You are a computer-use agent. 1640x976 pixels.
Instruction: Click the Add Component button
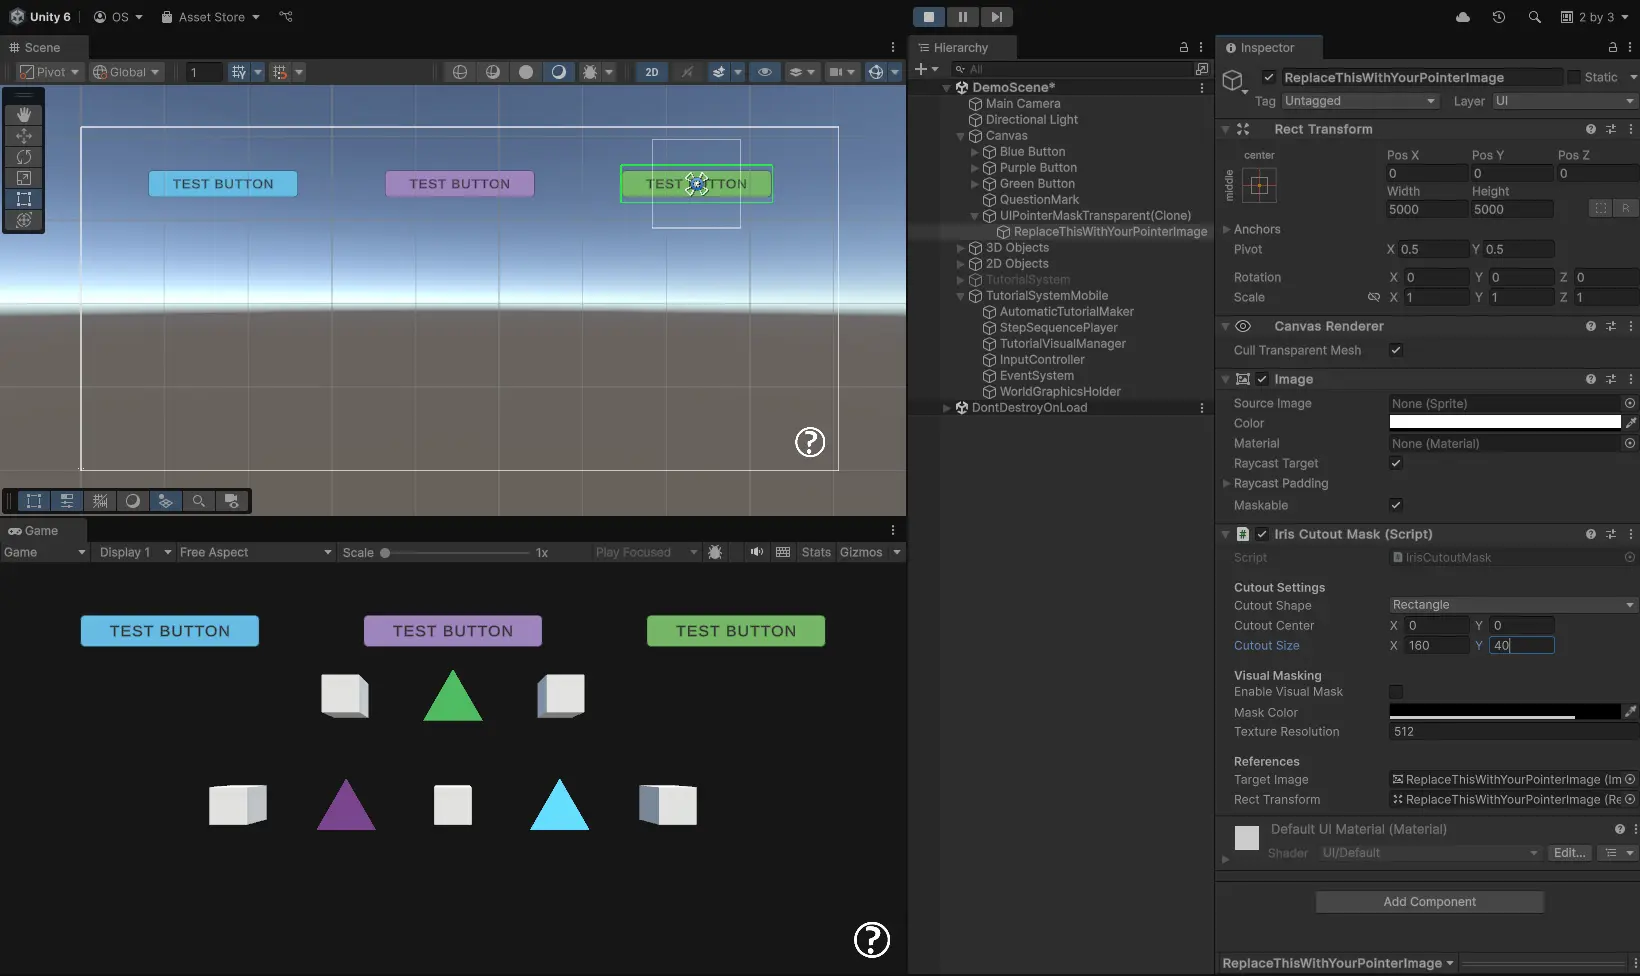[1429, 902]
